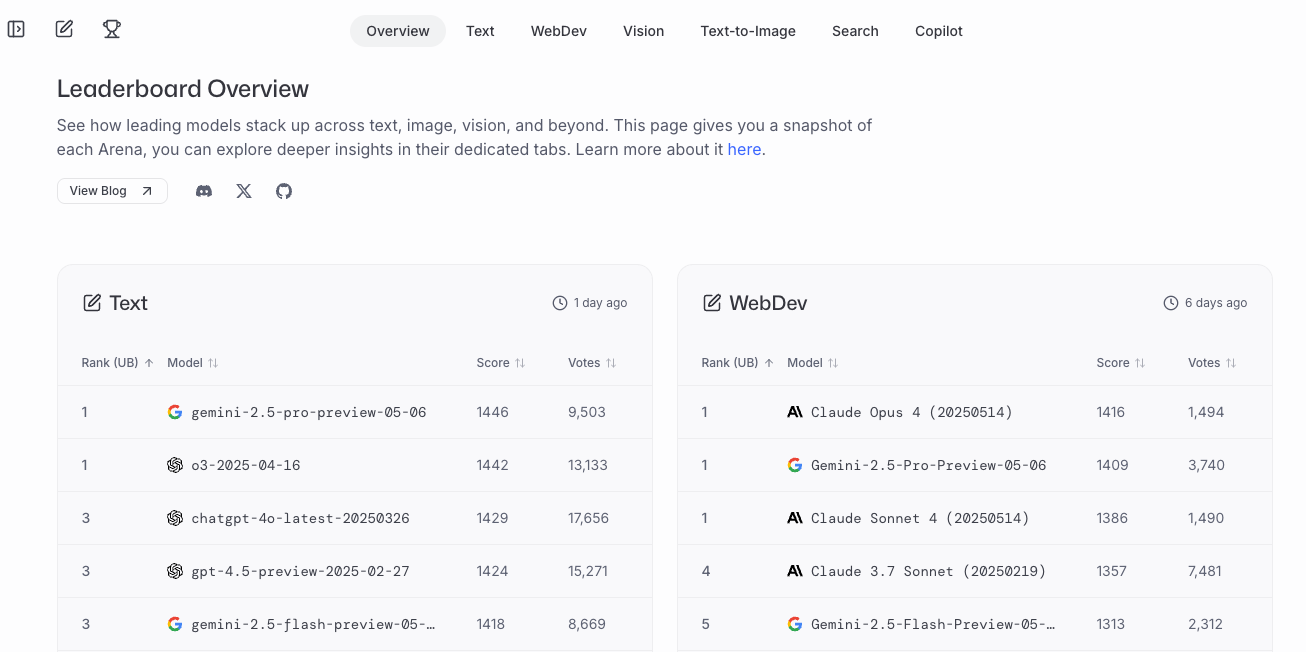Screen dimensions: 1306x652
Task: Sort Text table by Score column
Action: [501, 363]
